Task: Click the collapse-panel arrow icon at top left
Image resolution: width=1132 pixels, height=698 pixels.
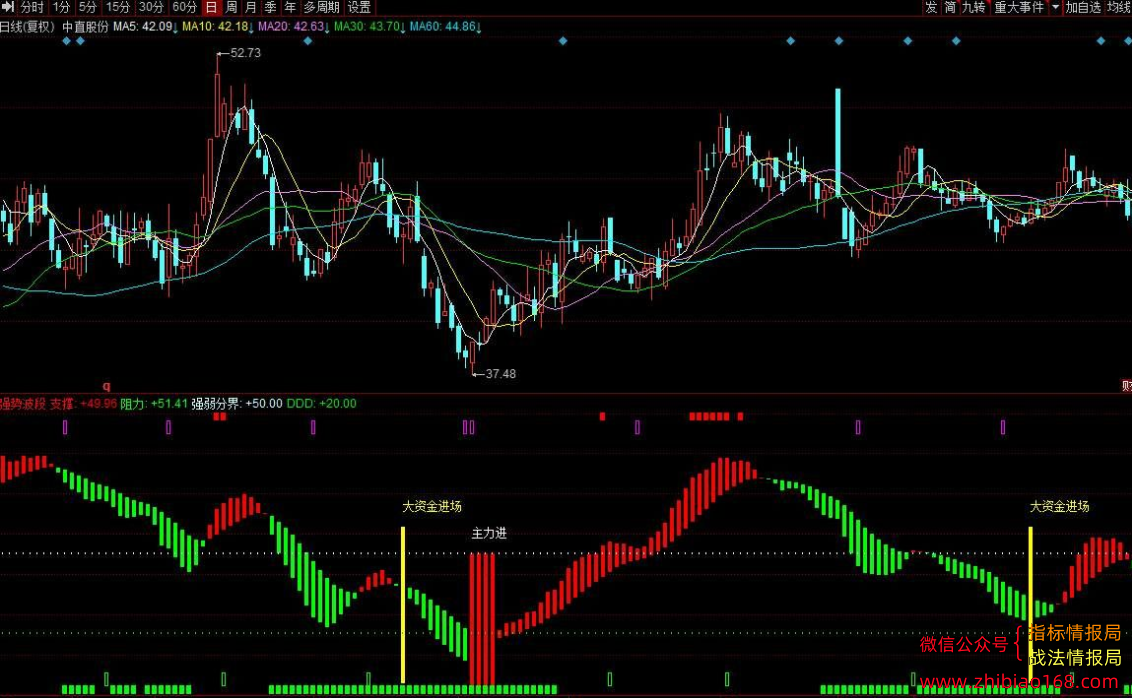Action: pyautogui.click(x=8, y=7)
